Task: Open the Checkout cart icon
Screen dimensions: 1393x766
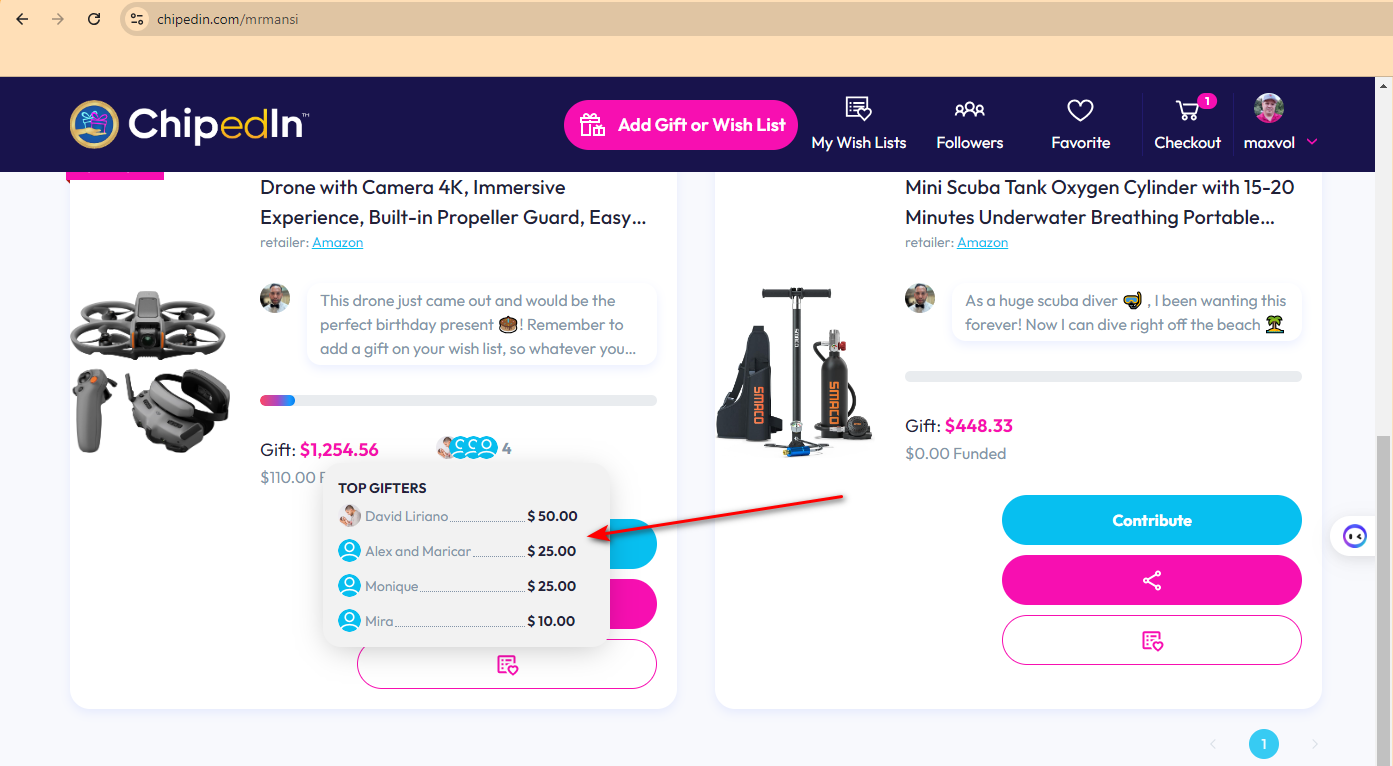Action: click(x=1187, y=110)
